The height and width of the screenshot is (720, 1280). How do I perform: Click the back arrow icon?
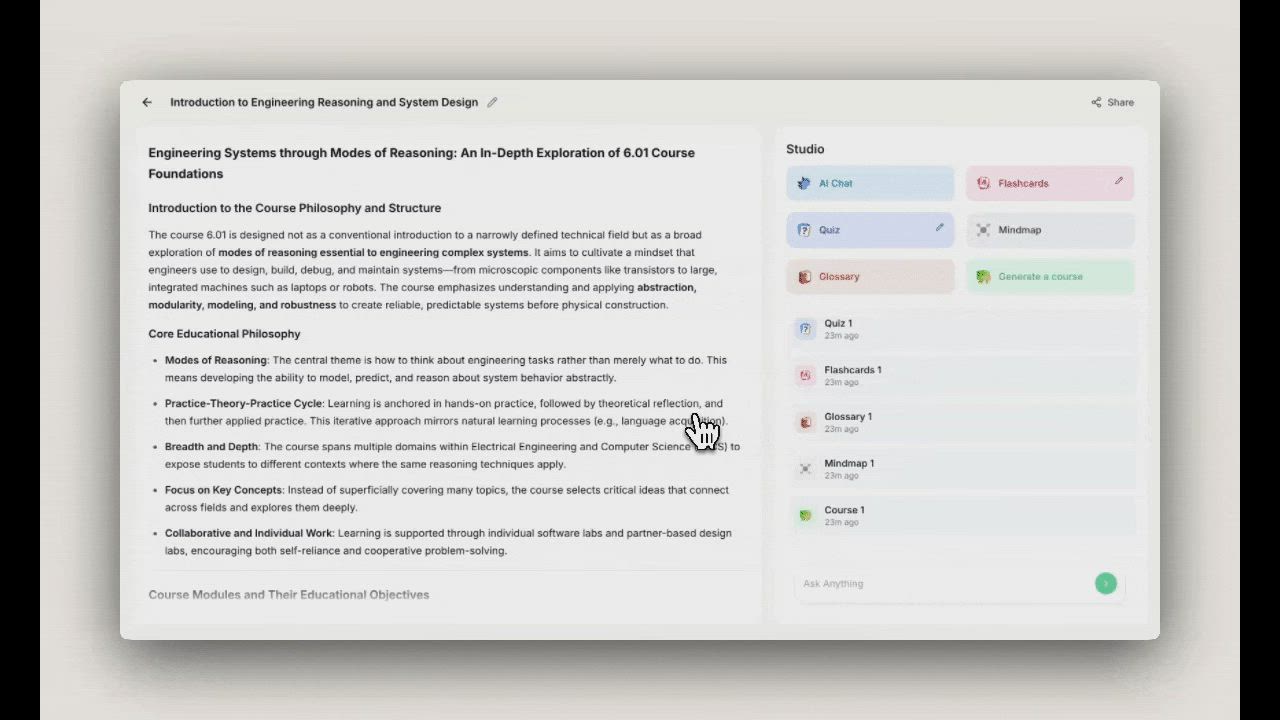click(x=147, y=102)
